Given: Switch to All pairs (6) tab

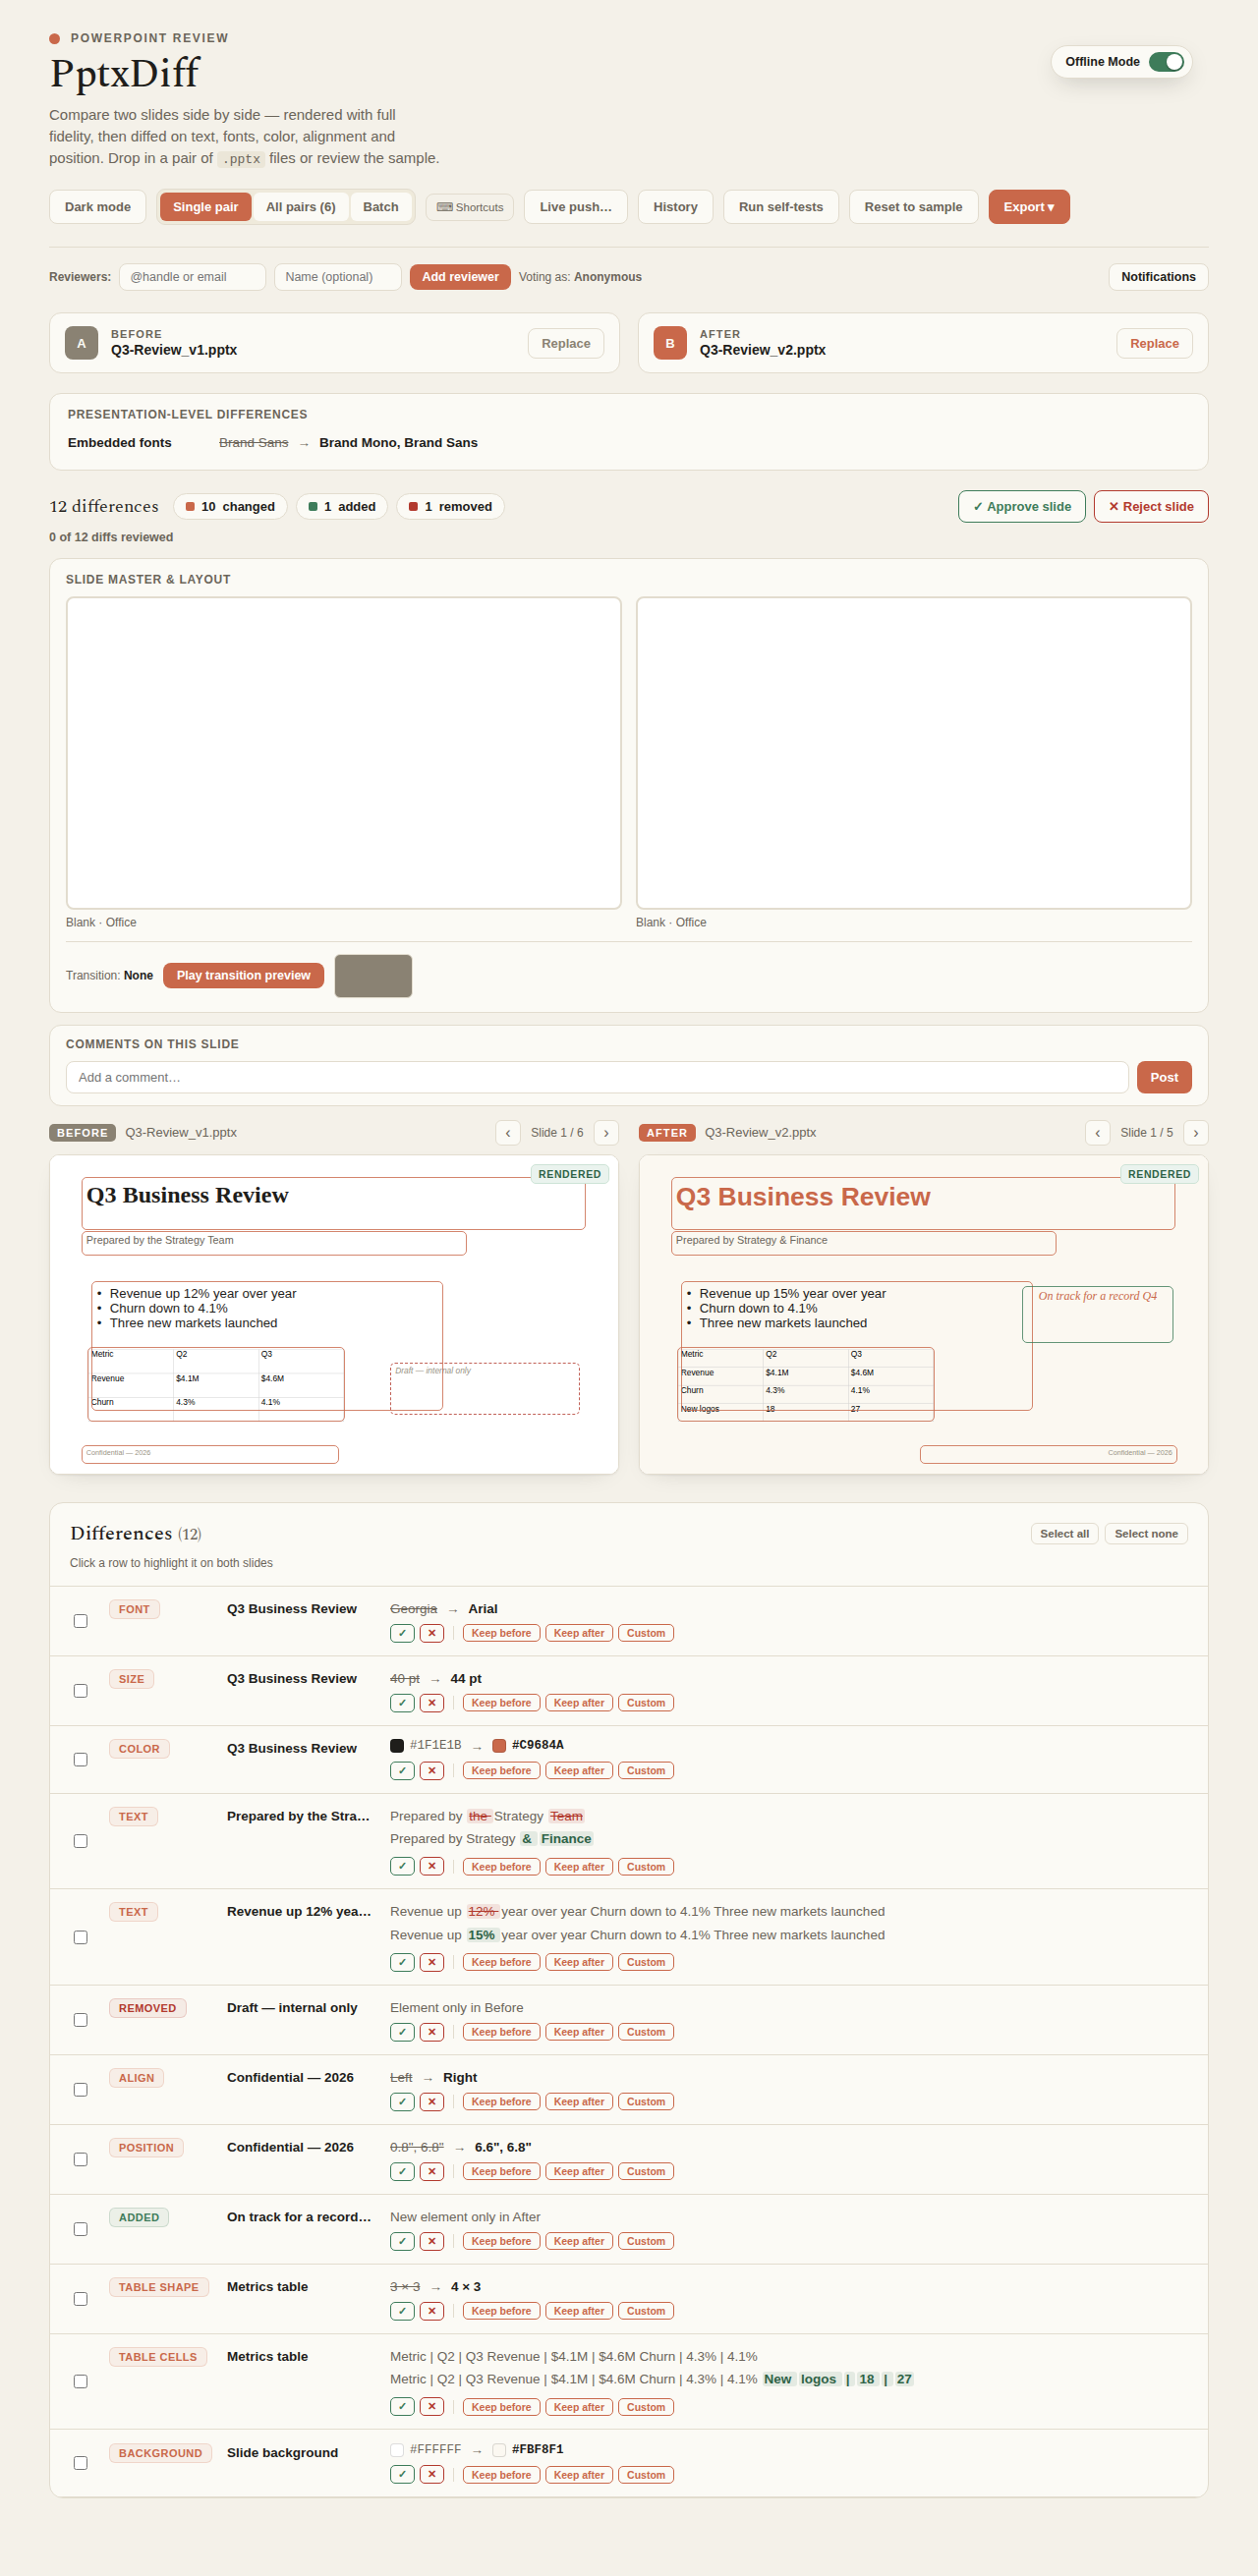Looking at the screenshot, I should [300, 207].
